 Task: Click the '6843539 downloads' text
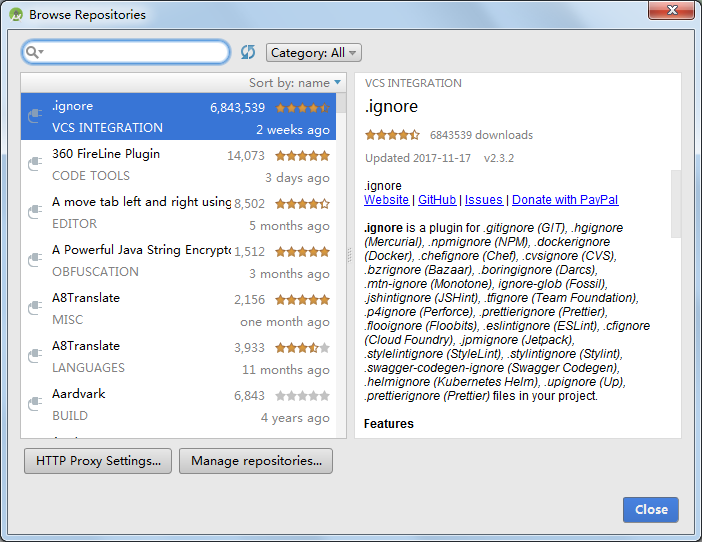481,135
